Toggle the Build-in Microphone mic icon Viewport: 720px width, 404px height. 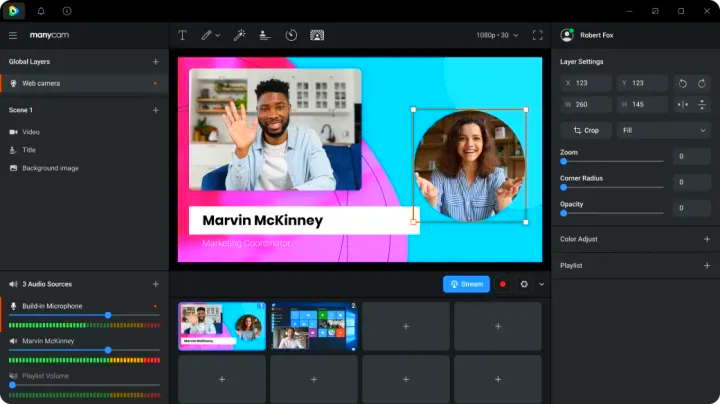tap(13, 306)
